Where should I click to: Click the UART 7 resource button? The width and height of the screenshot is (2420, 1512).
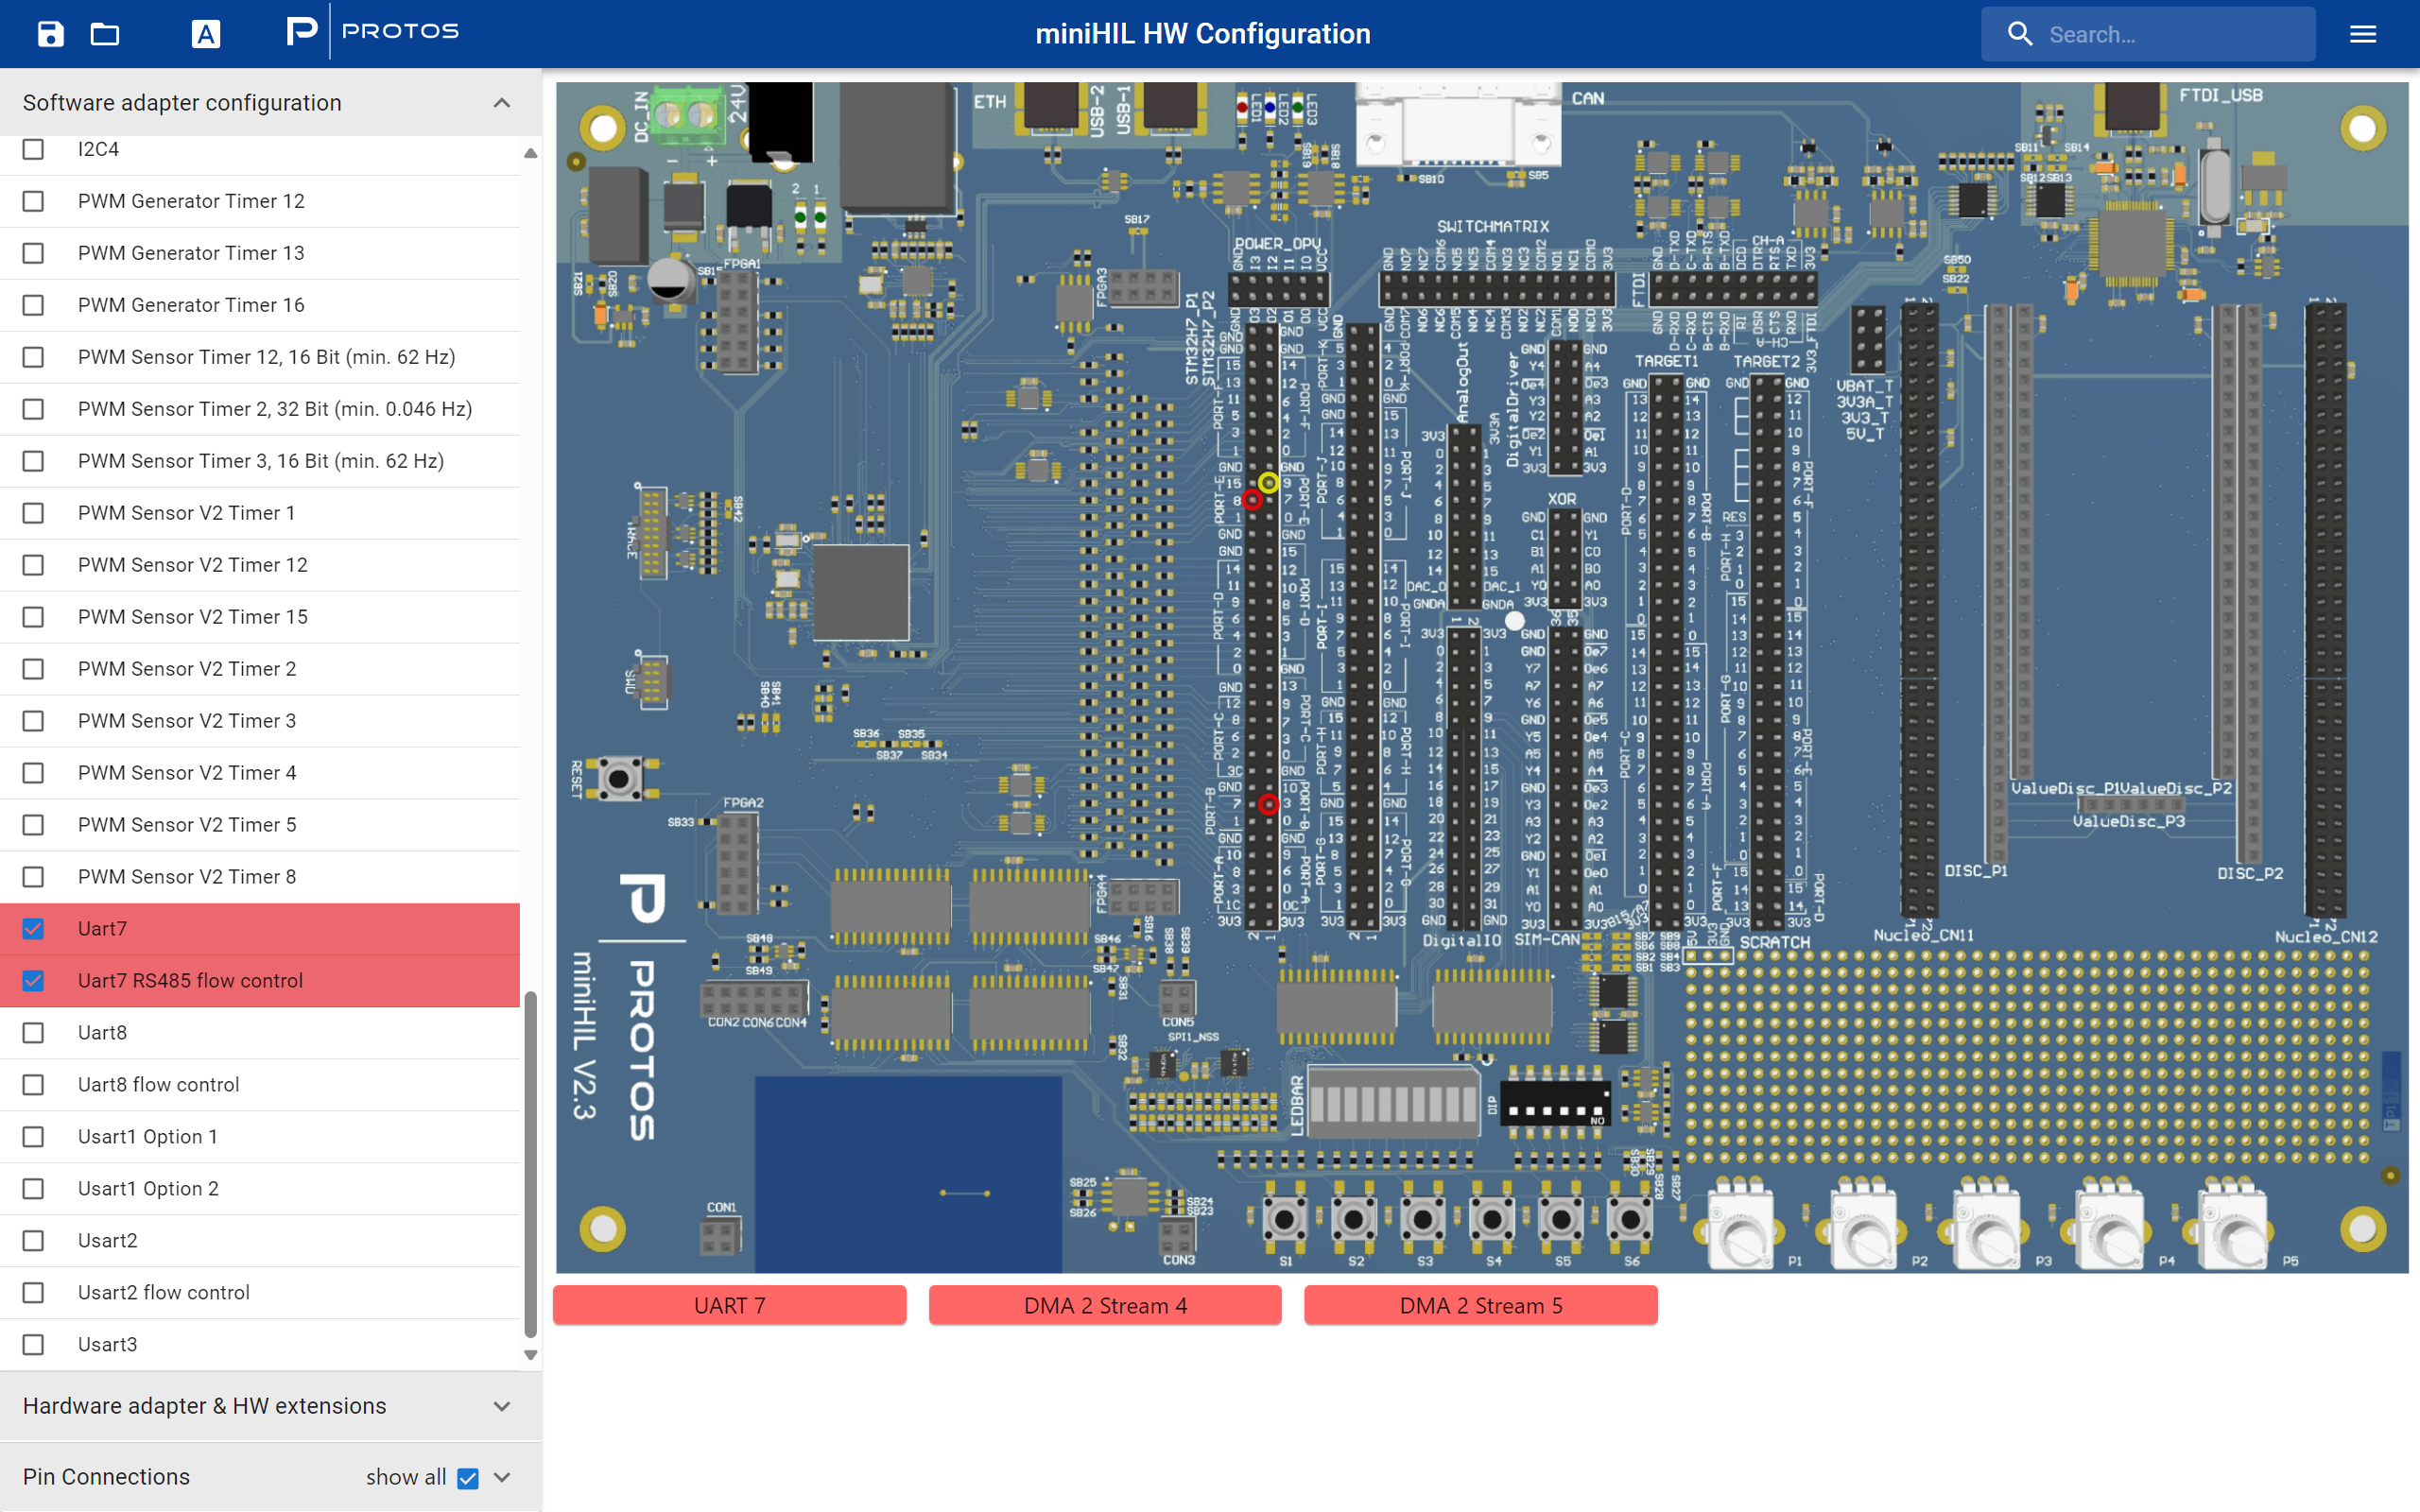tap(729, 1305)
